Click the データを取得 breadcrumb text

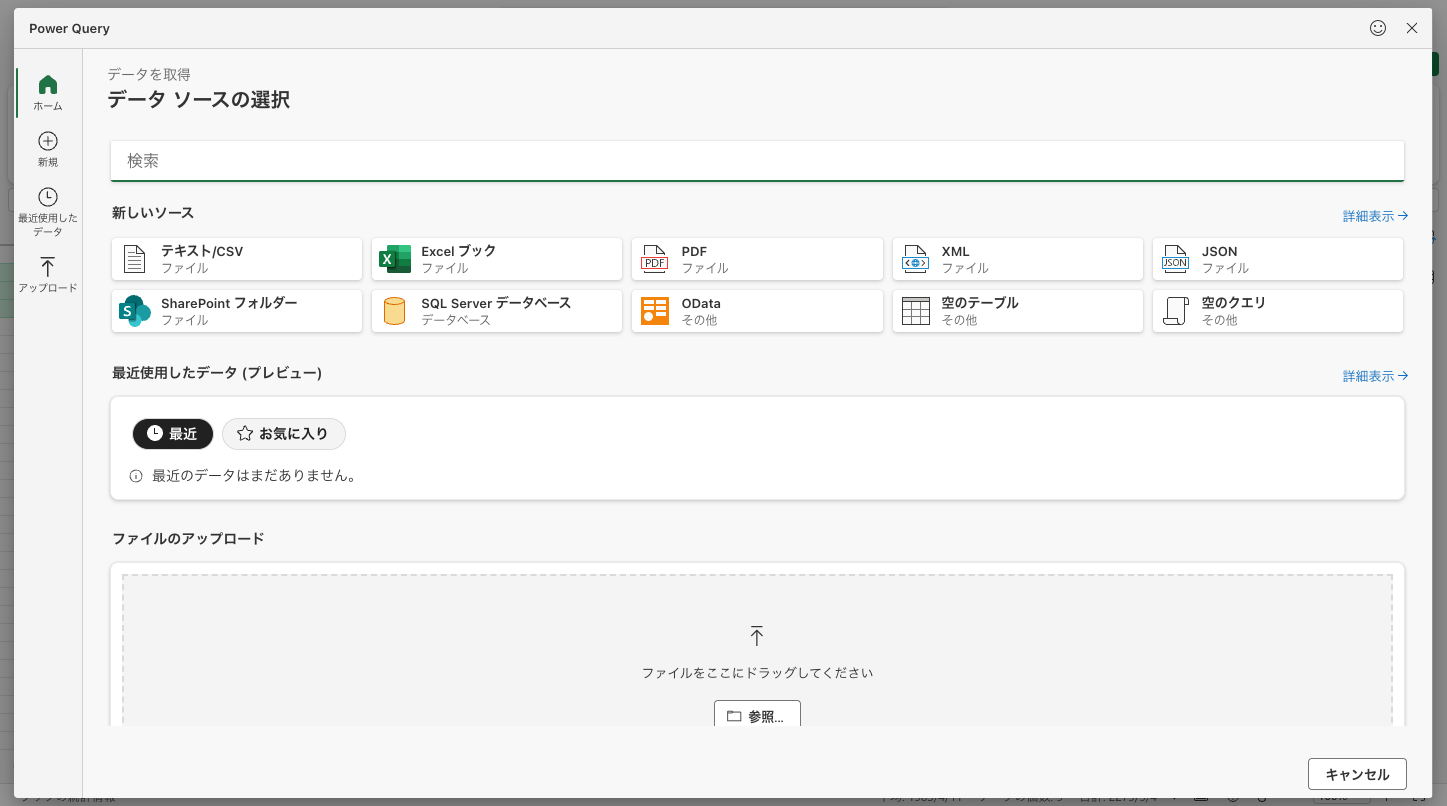[x=149, y=74]
